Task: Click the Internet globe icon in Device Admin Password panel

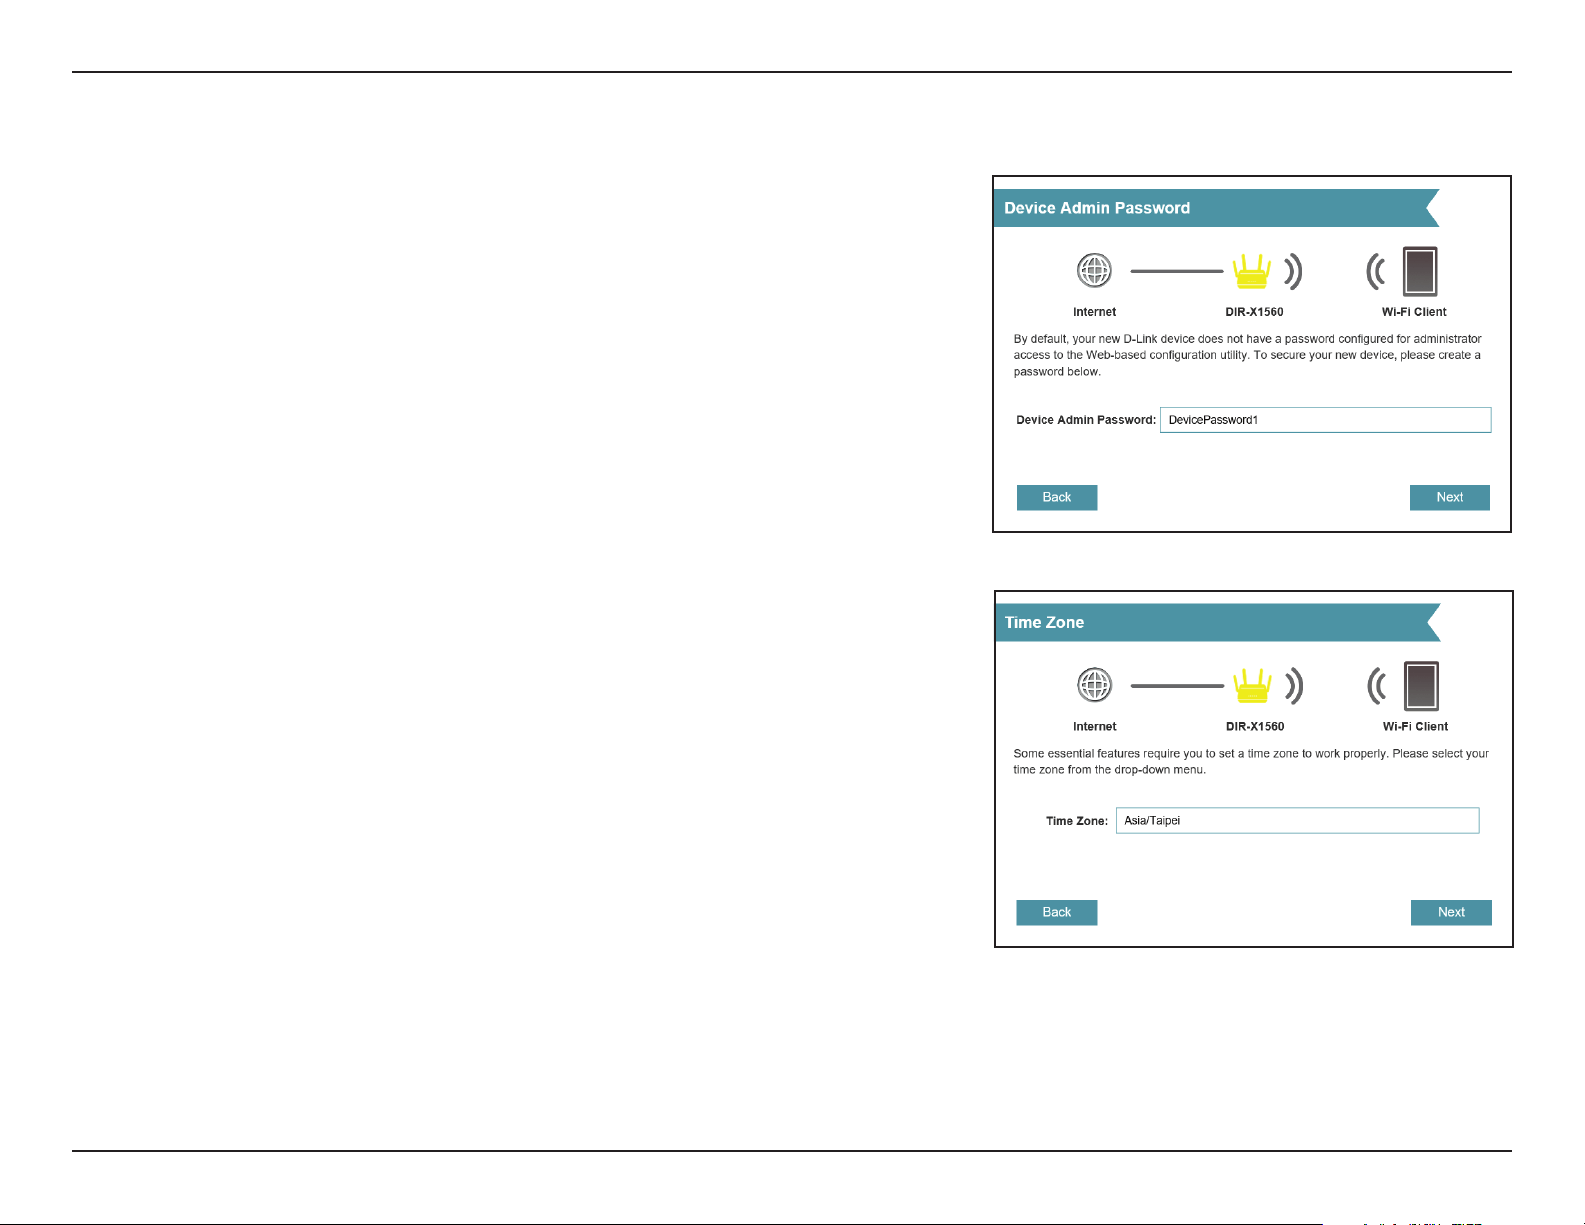Action: tap(1094, 270)
